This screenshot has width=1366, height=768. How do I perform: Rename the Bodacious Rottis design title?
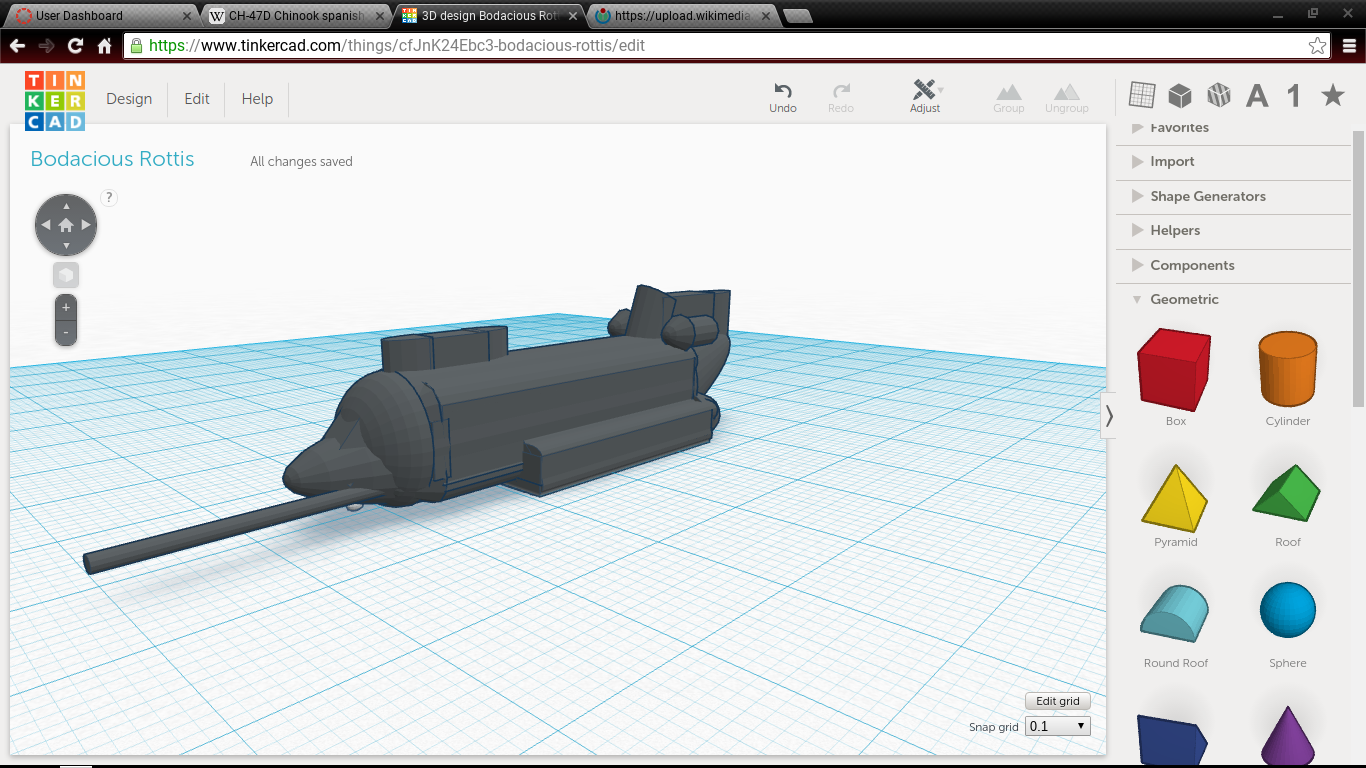[x=112, y=159]
